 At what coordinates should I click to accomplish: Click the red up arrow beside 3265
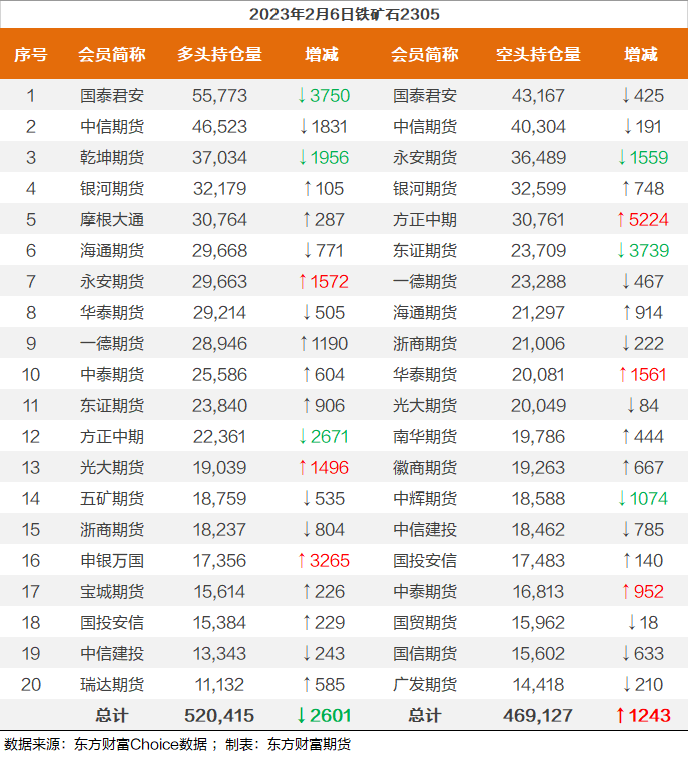(x=303, y=561)
